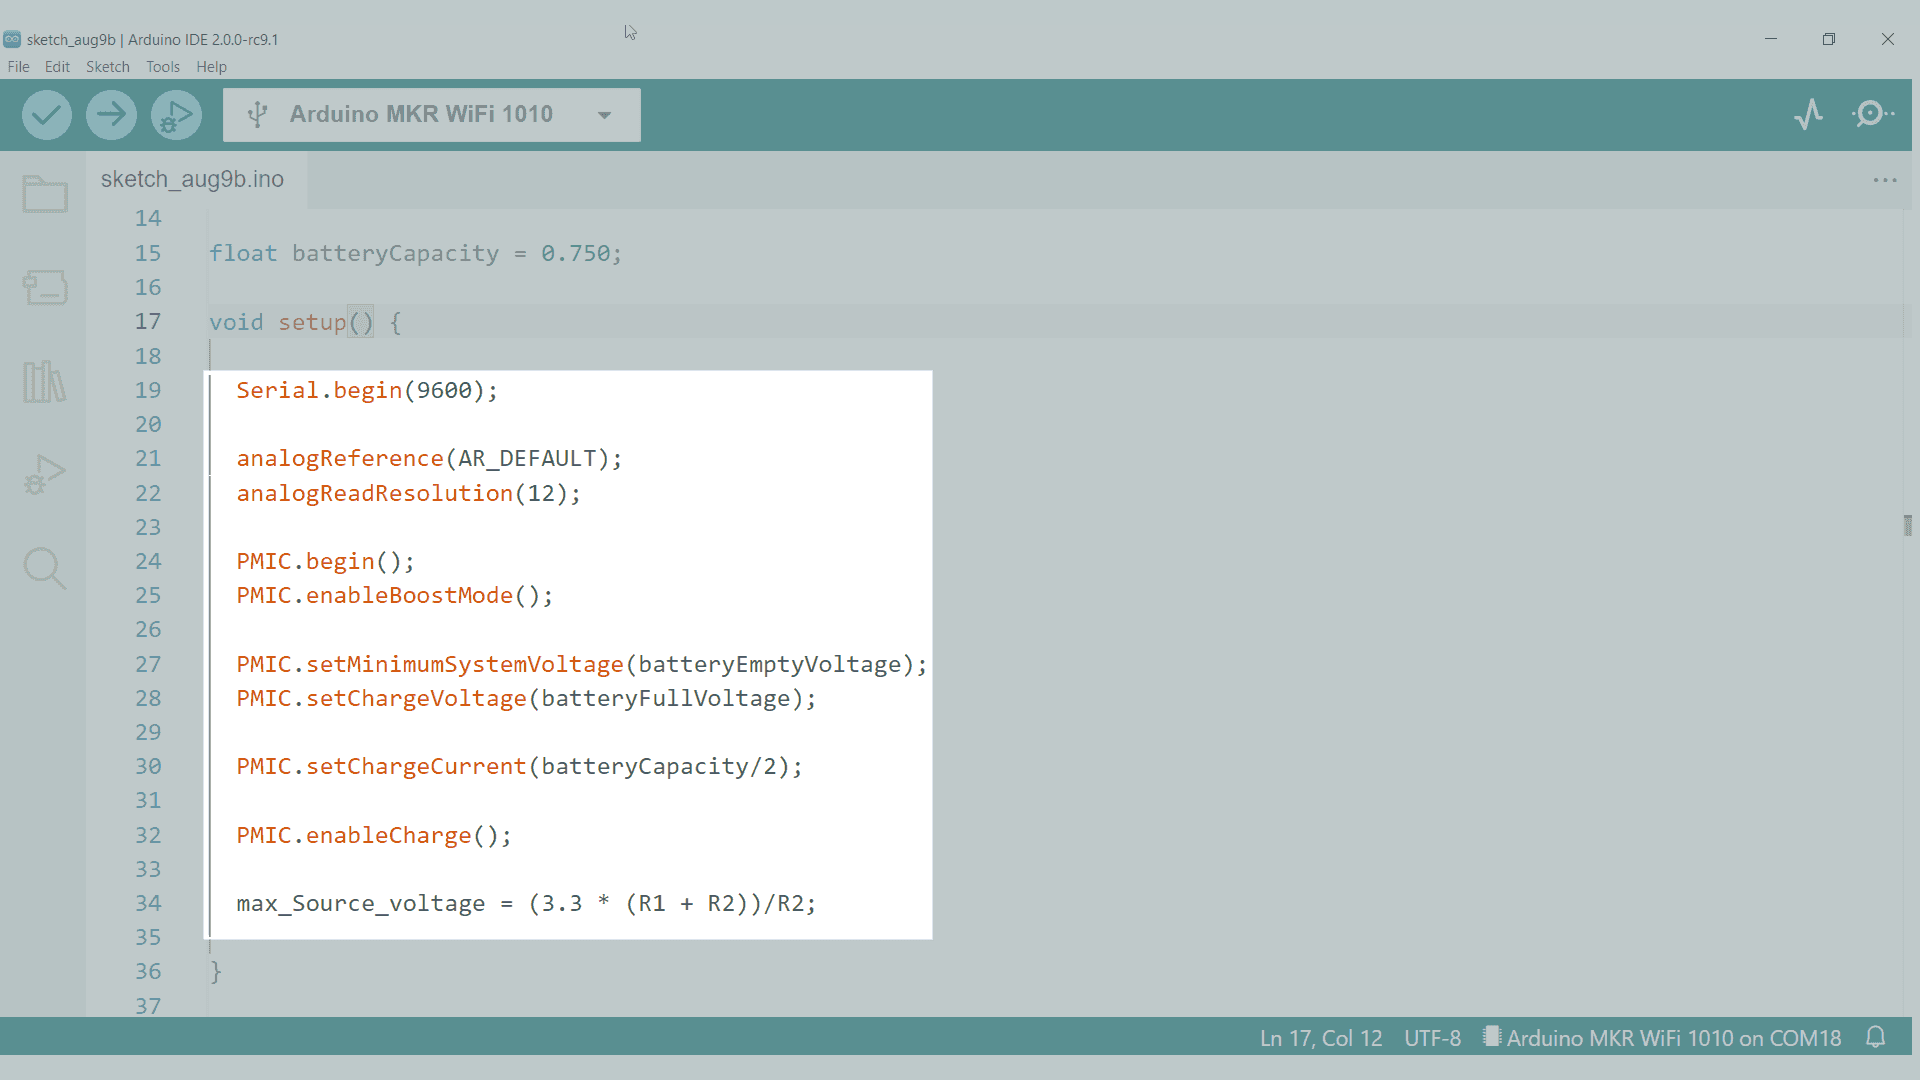Open the Sketch menu
The image size is (1920, 1080).
(107, 67)
